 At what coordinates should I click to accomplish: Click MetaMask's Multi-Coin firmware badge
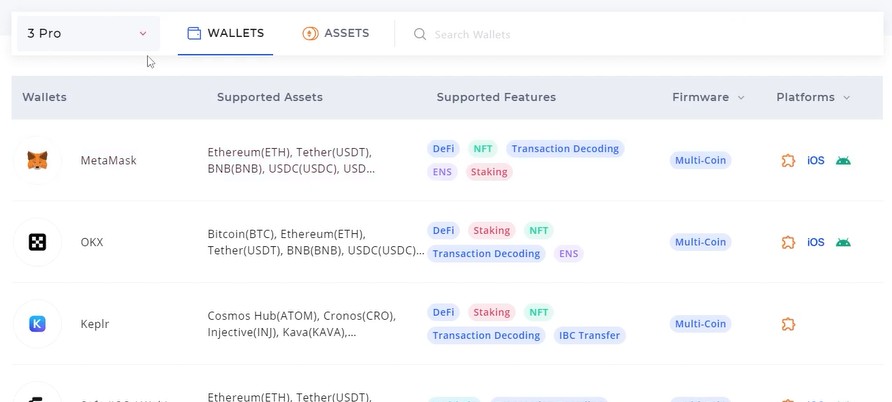coord(700,160)
